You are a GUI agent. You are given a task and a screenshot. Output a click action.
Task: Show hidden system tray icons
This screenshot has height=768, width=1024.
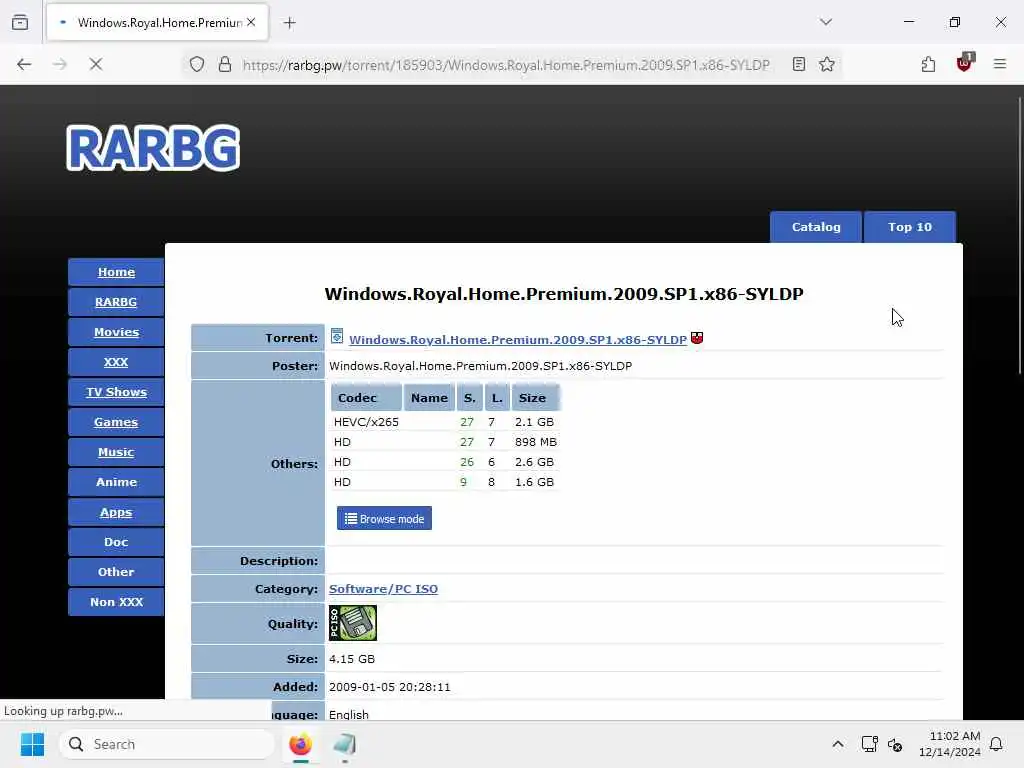837,744
